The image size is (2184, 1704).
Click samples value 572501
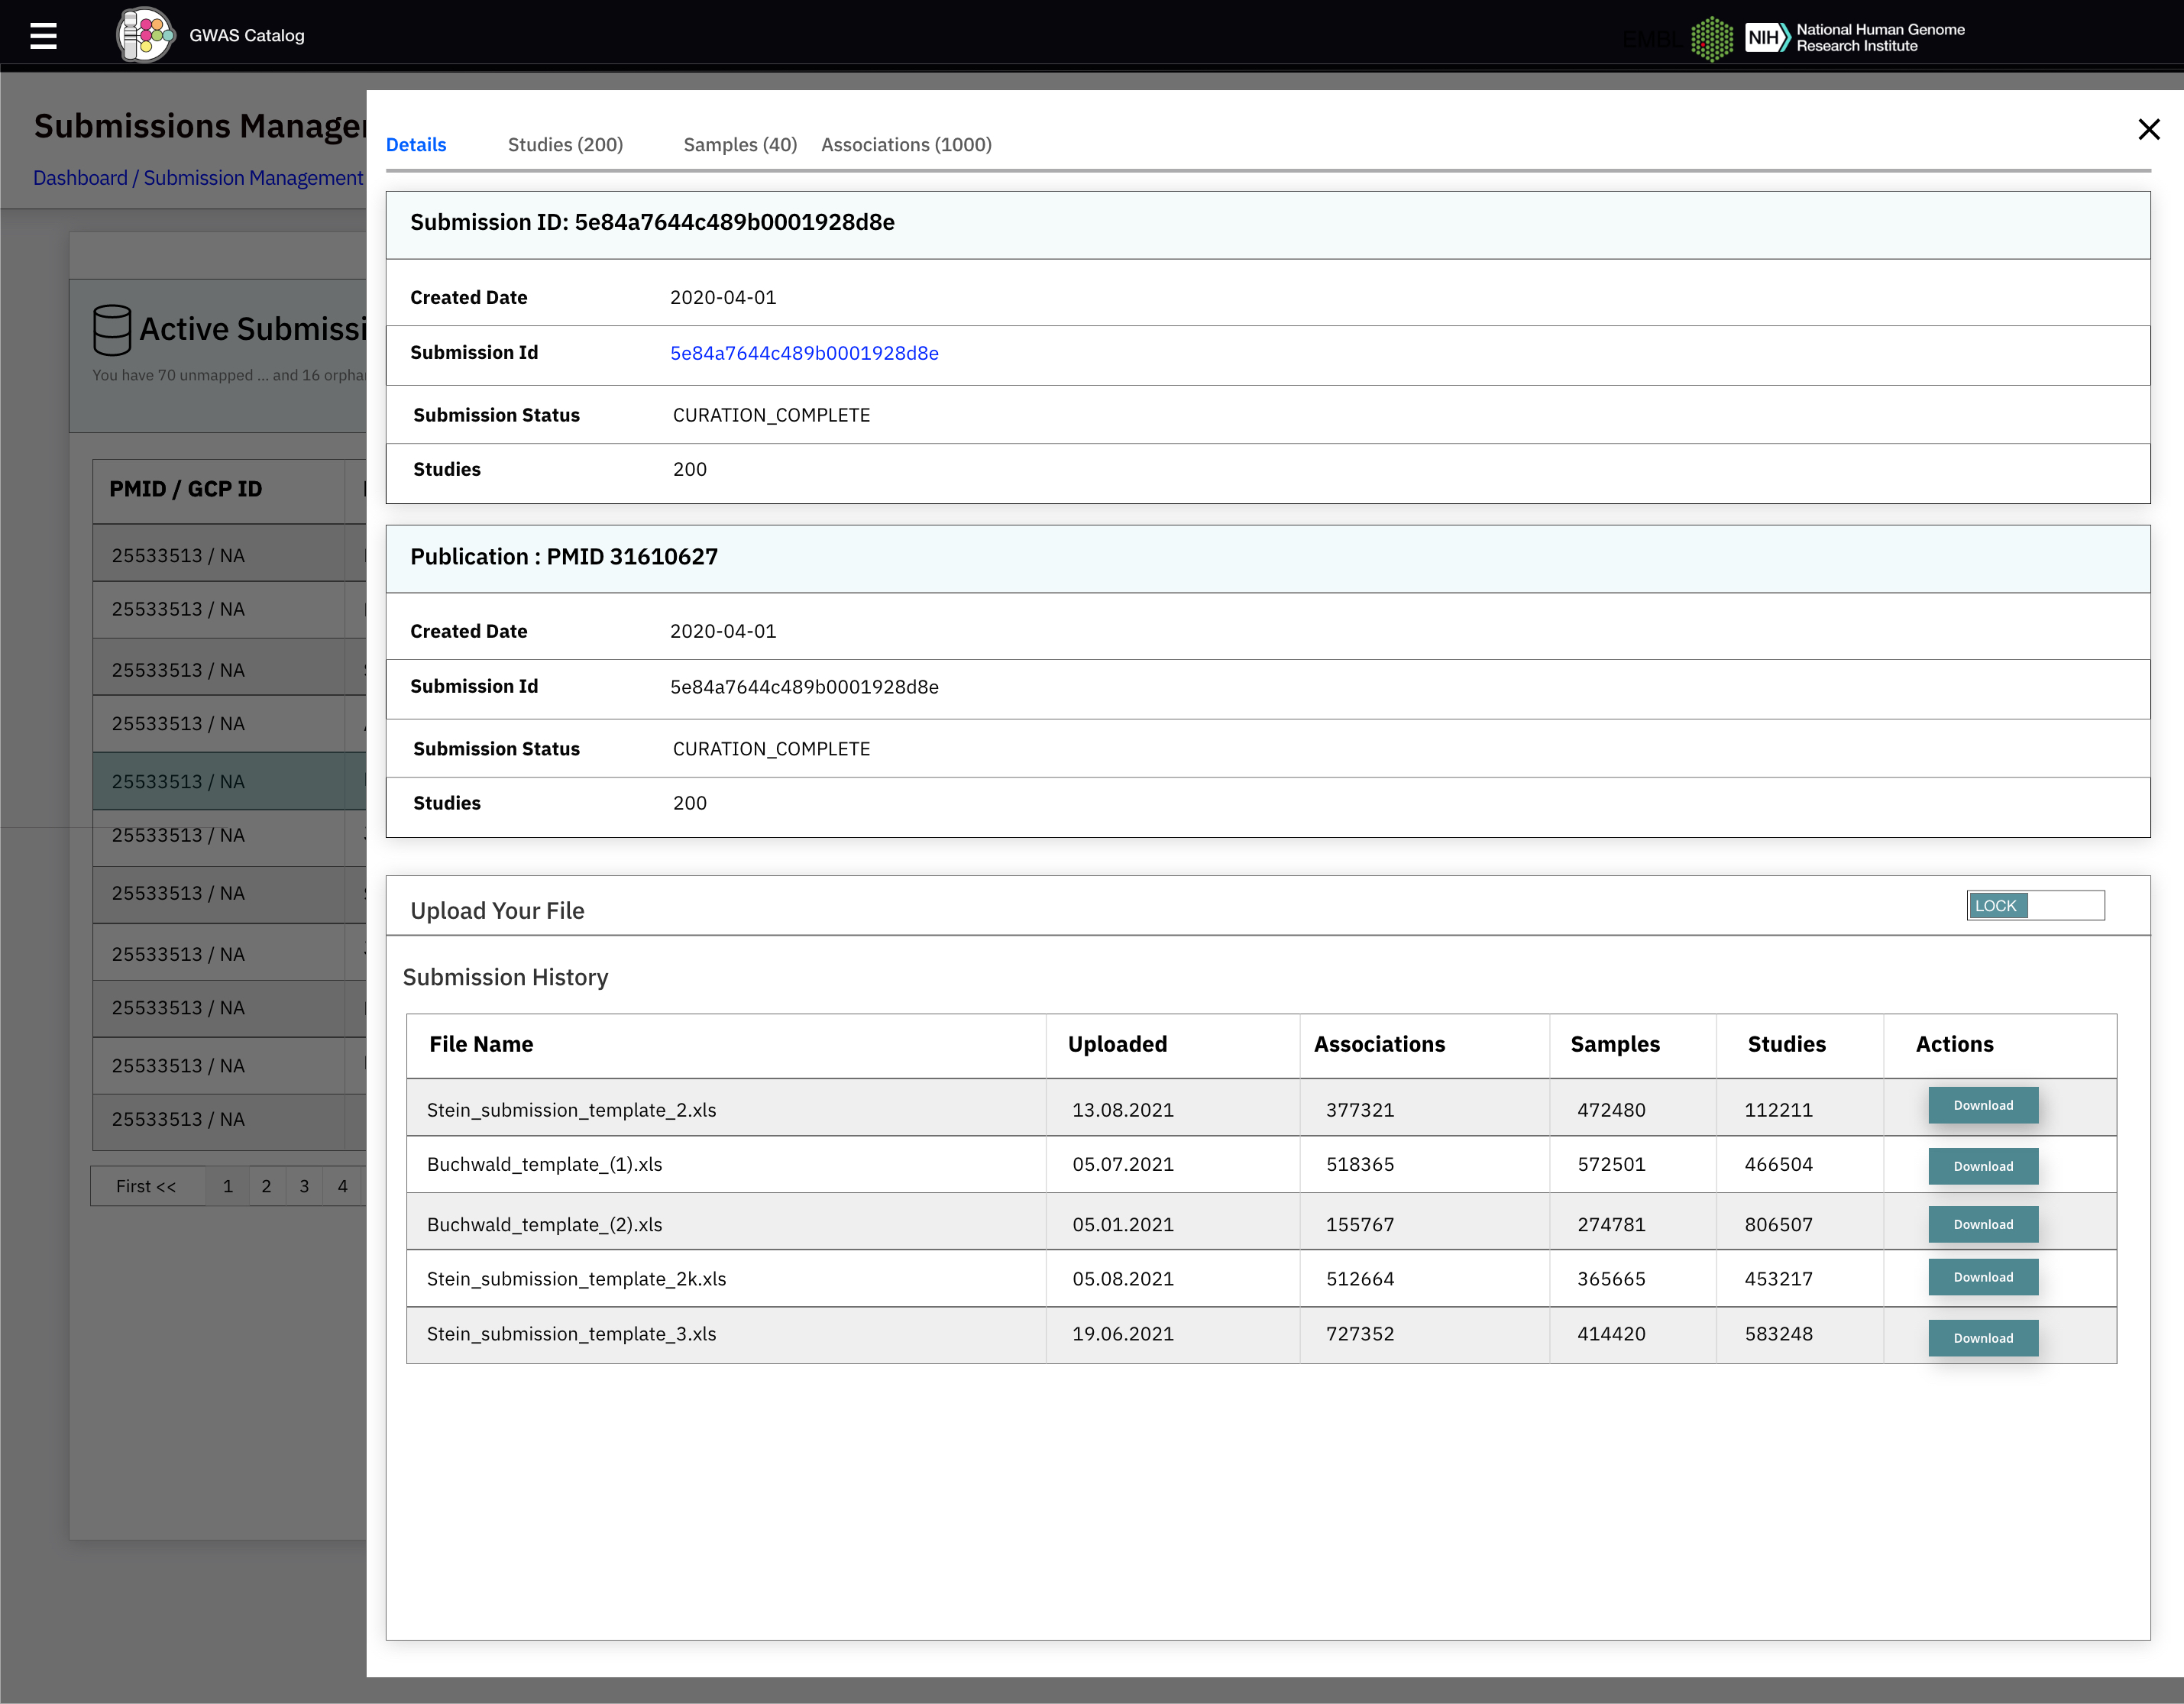tap(1611, 1165)
